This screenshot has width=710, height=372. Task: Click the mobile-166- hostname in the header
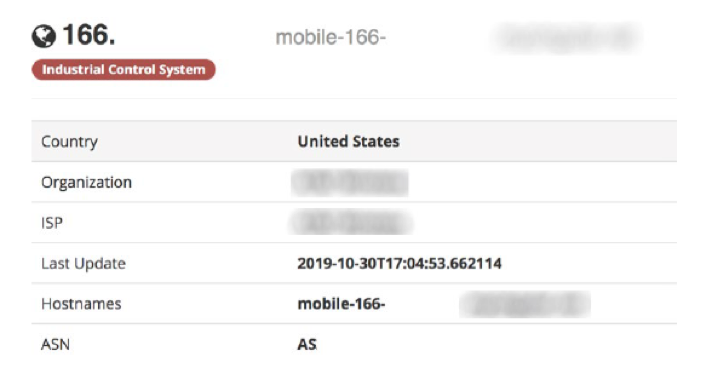[331, 37]
